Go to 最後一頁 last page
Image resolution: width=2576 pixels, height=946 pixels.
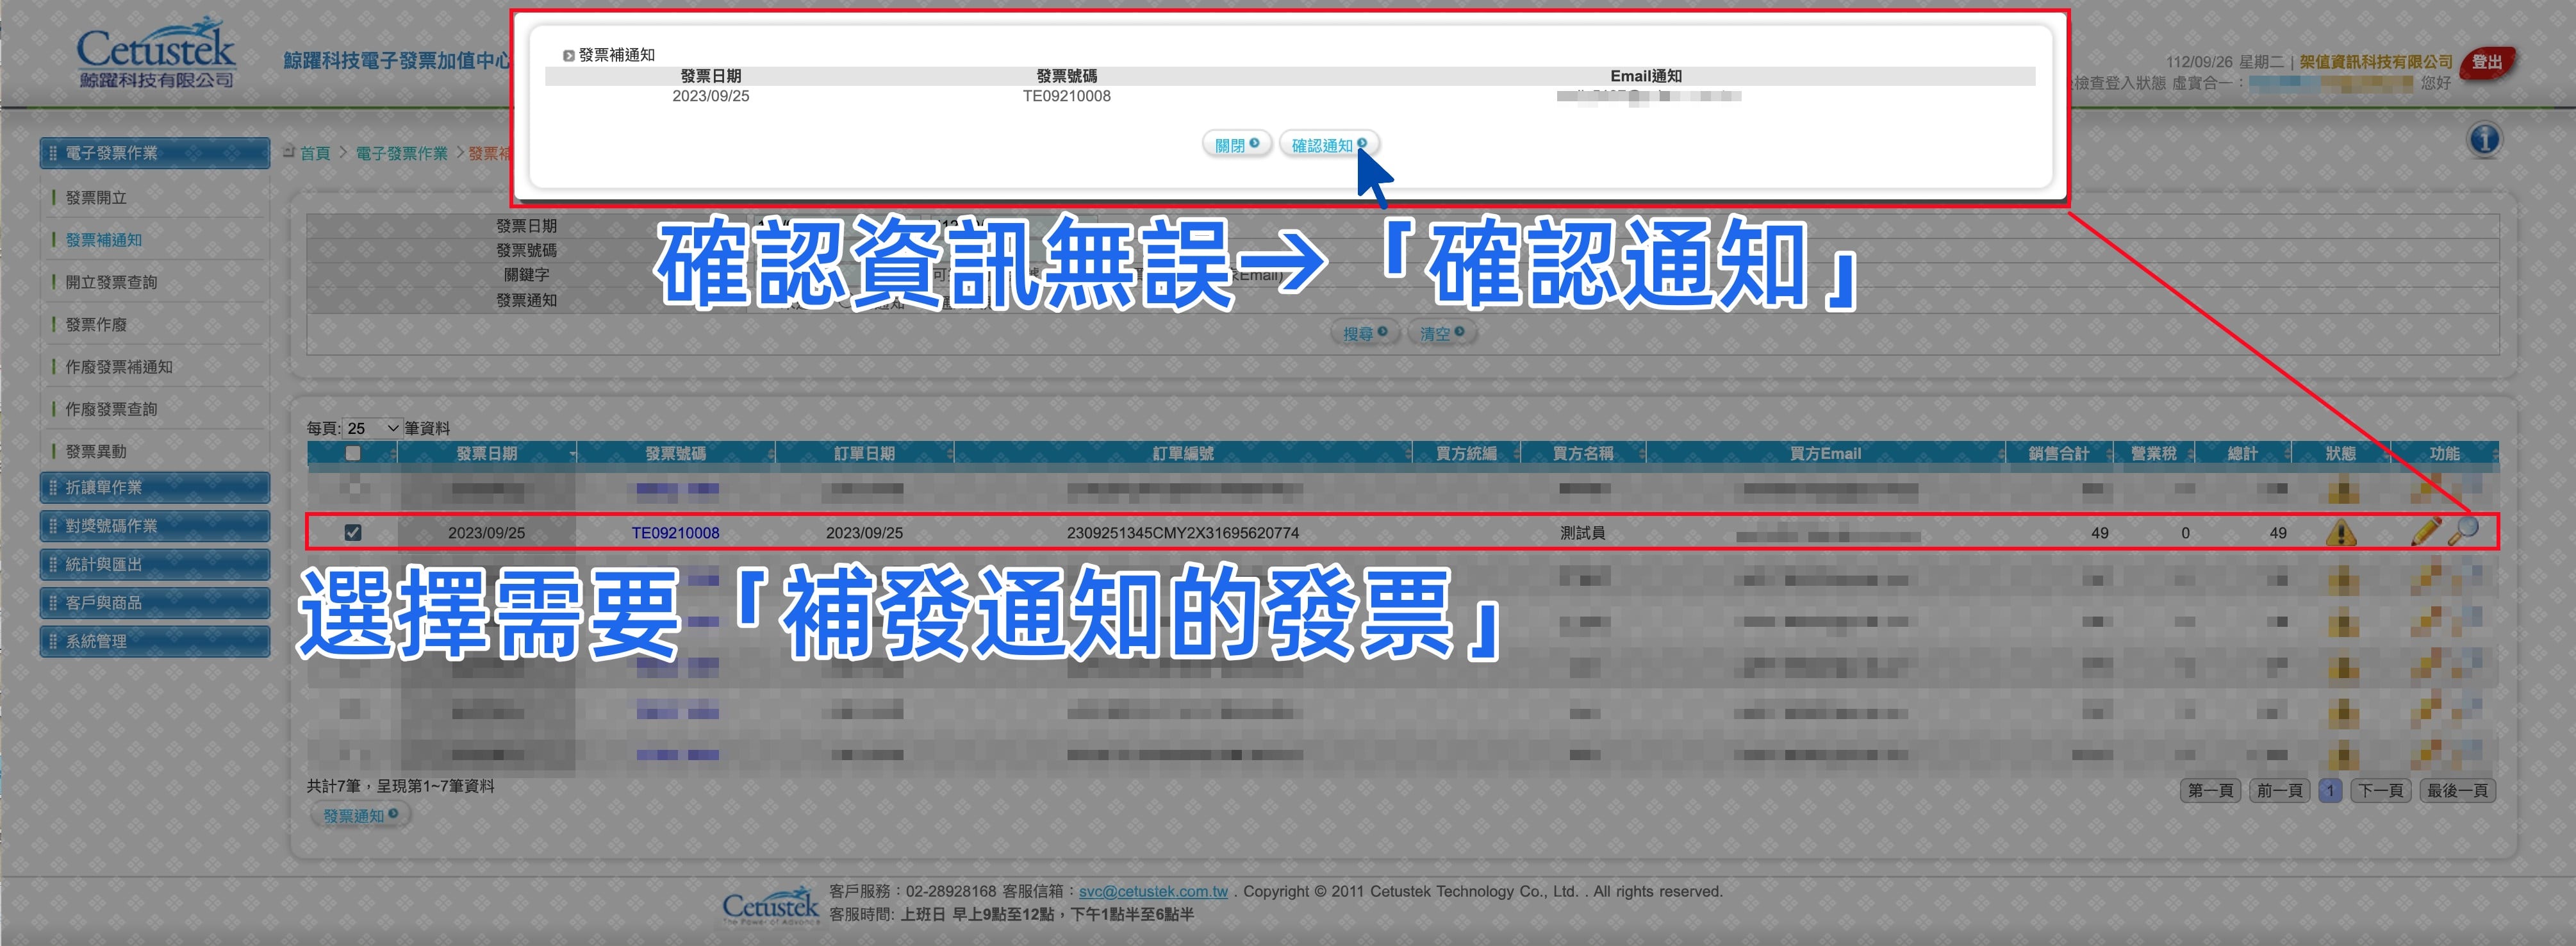tap(2457, 790)
